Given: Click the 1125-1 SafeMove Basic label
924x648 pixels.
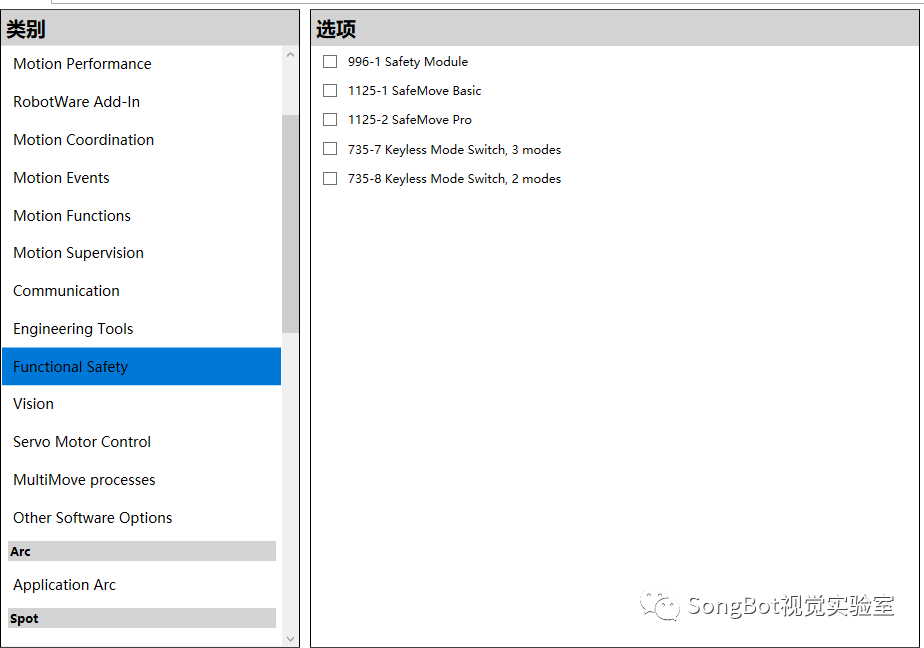Looking at the screenshot, I should [414, 90].
